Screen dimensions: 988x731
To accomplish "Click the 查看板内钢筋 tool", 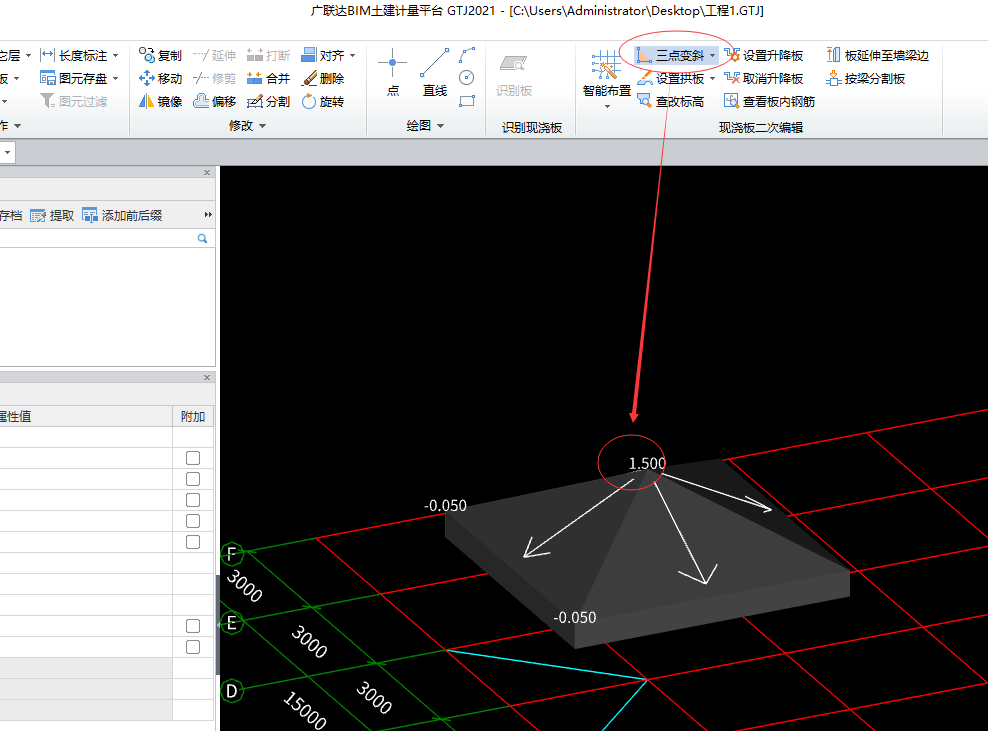I will point(769,101).
